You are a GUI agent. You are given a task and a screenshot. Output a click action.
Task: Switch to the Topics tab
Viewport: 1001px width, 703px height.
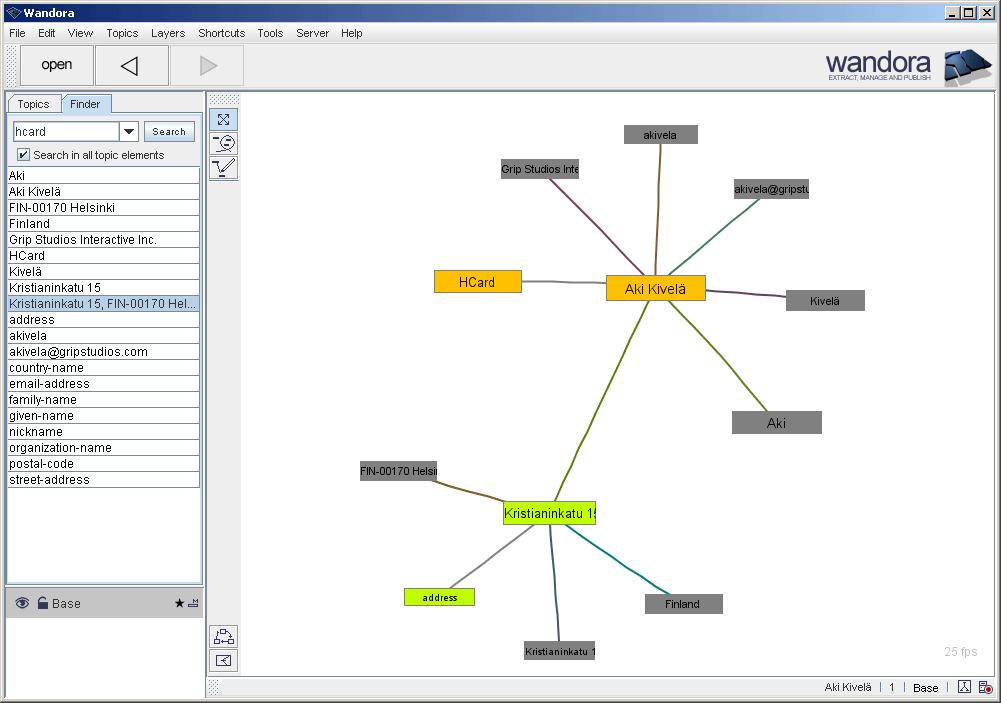coord(34,103)
